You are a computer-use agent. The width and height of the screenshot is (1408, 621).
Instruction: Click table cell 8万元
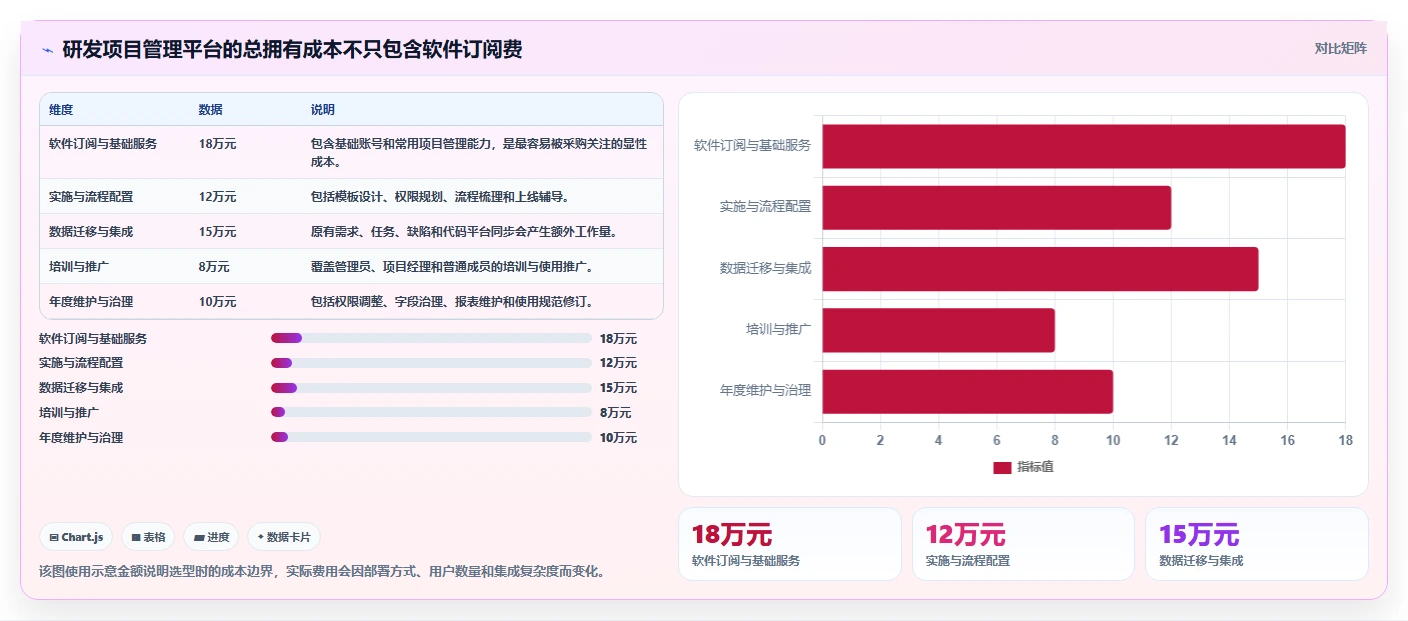coord(214,267)
